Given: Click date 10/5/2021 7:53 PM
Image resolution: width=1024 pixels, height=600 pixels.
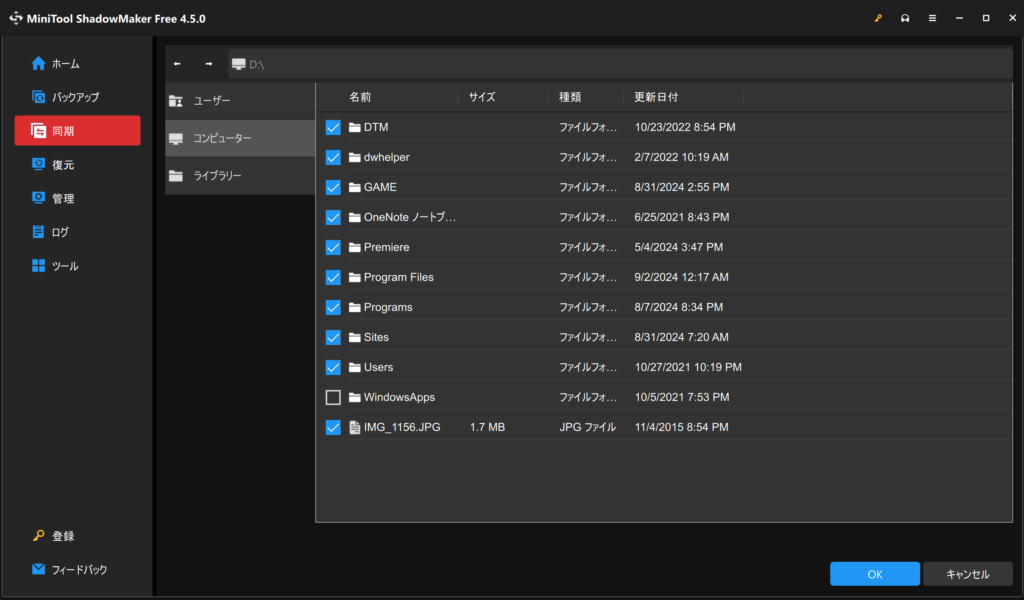Looking at the screenshot, I should click(x=682, y=397).
